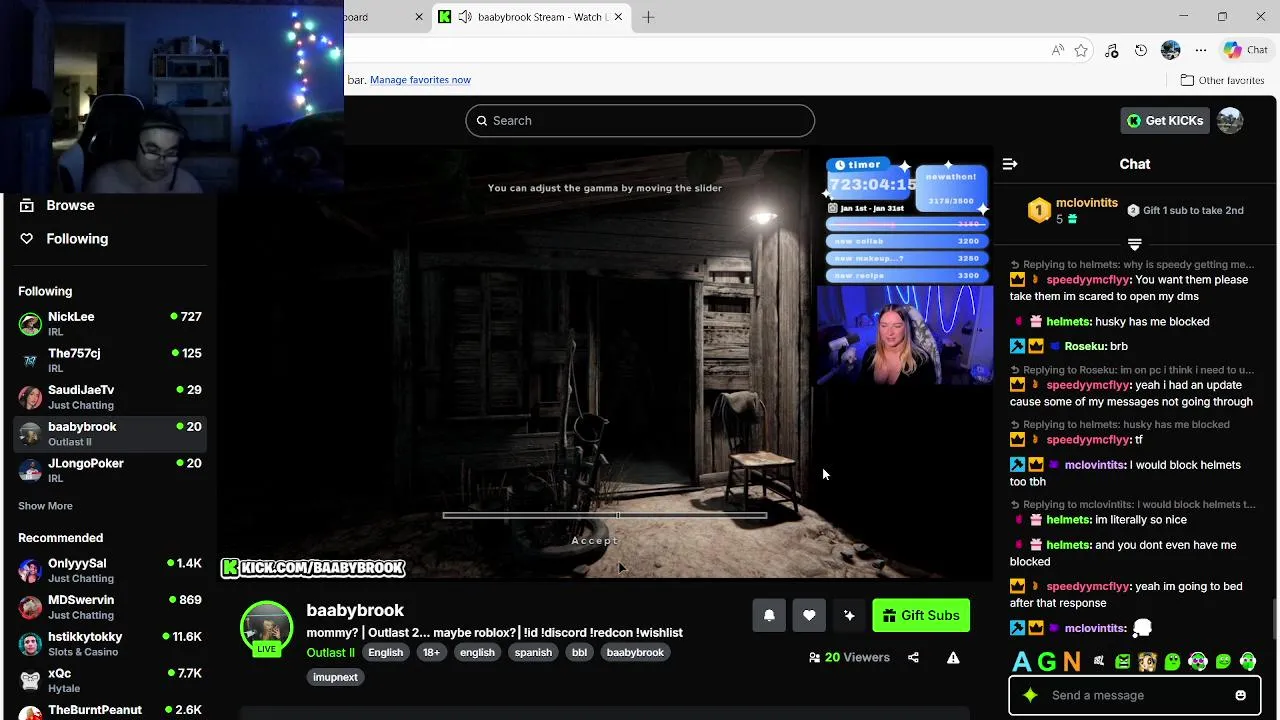
Task: Open a new browser tab with plus
Action: pos(648,17)
